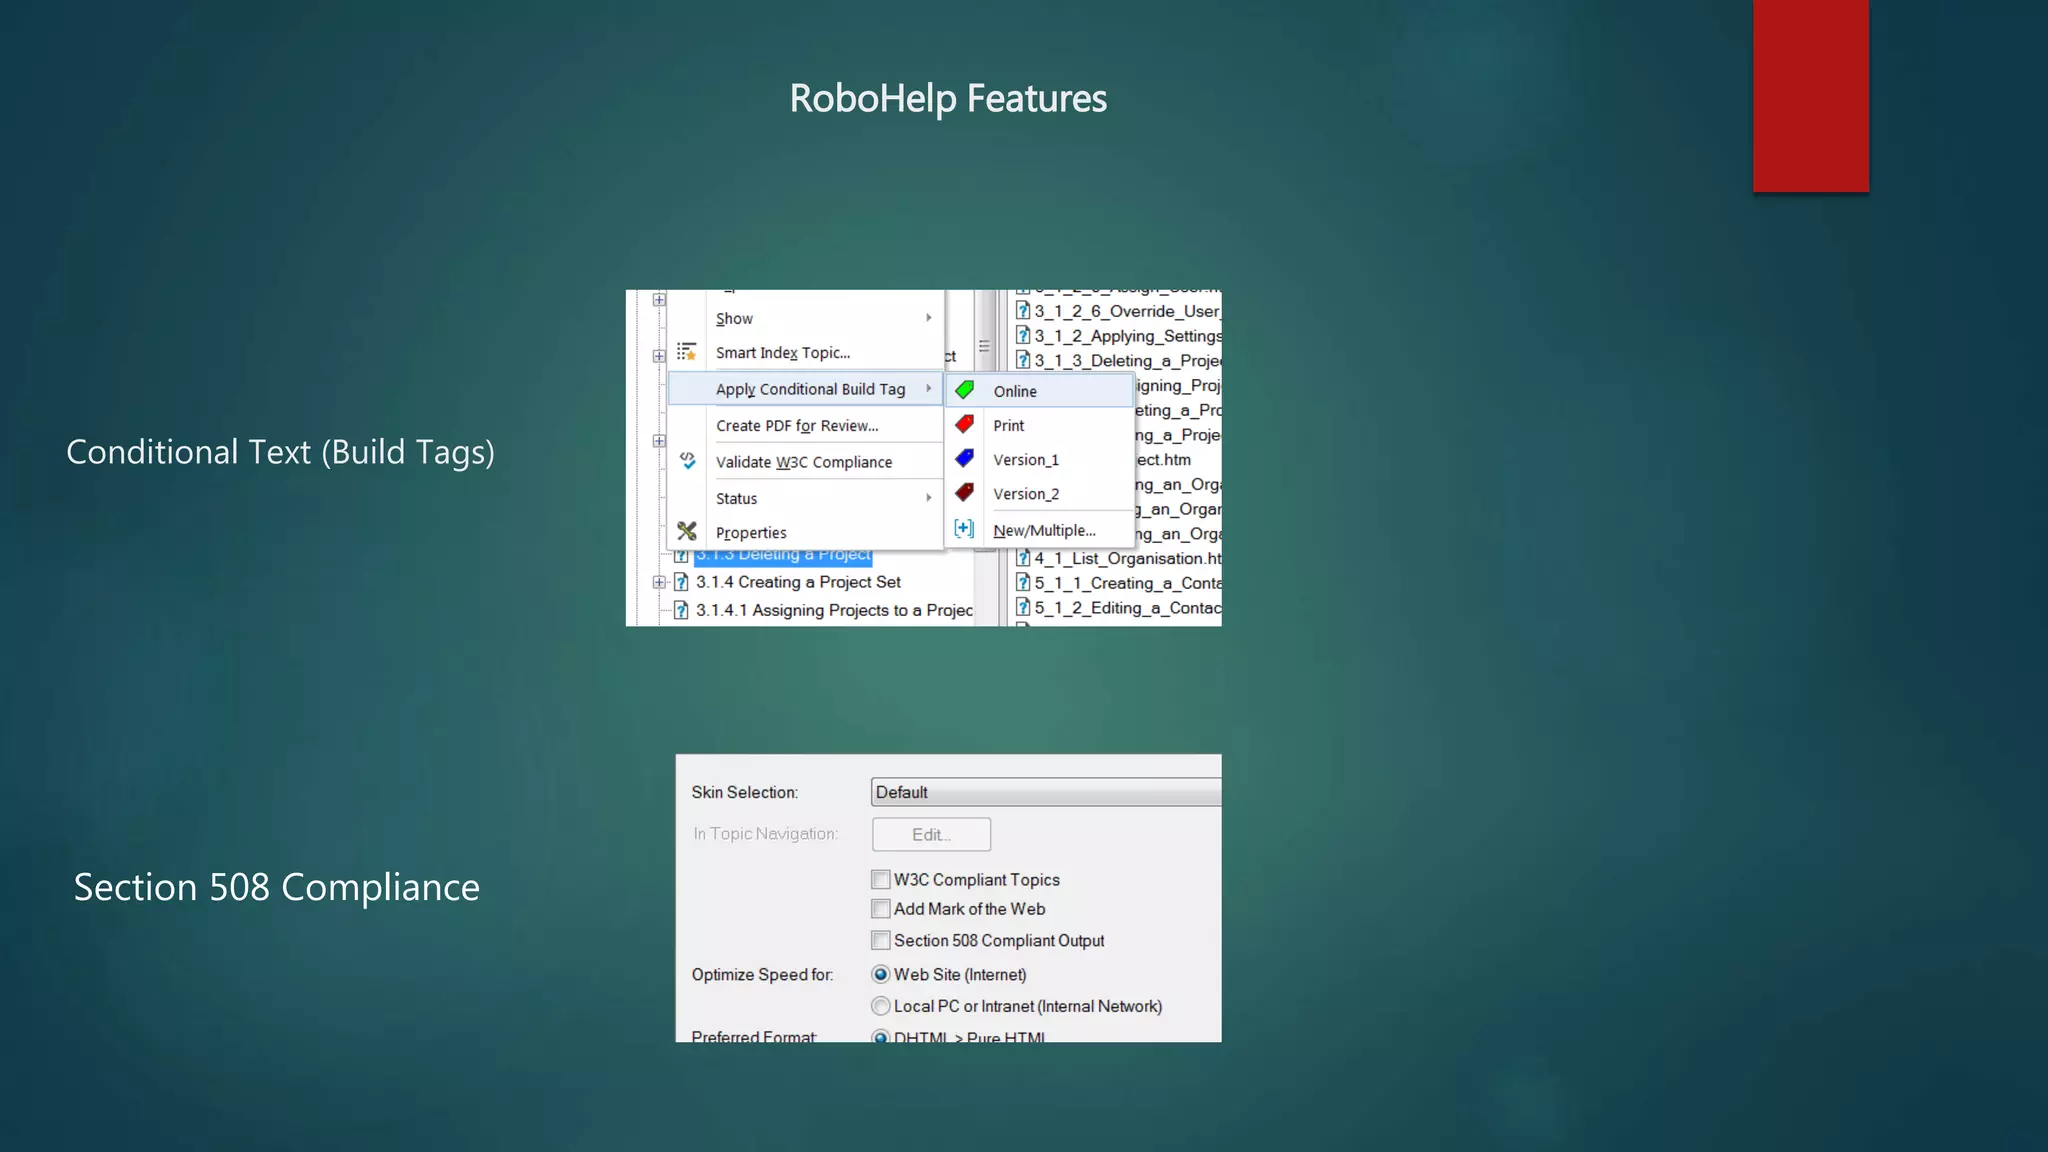Image resolution: width=2048 pixels, height=1152 pixels.
Task: Click file icon of 5_1_1_Creating_a_Conta
Action: pyautogui.click(x=1023, y=582)
